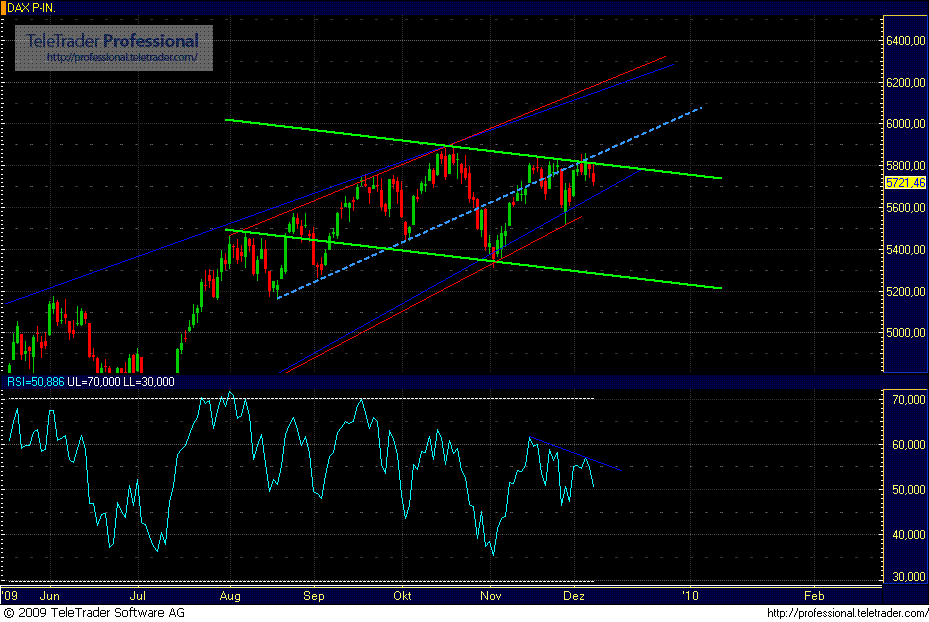Click the Nov label on time axis
929x622 pixels.
(491, 596)
